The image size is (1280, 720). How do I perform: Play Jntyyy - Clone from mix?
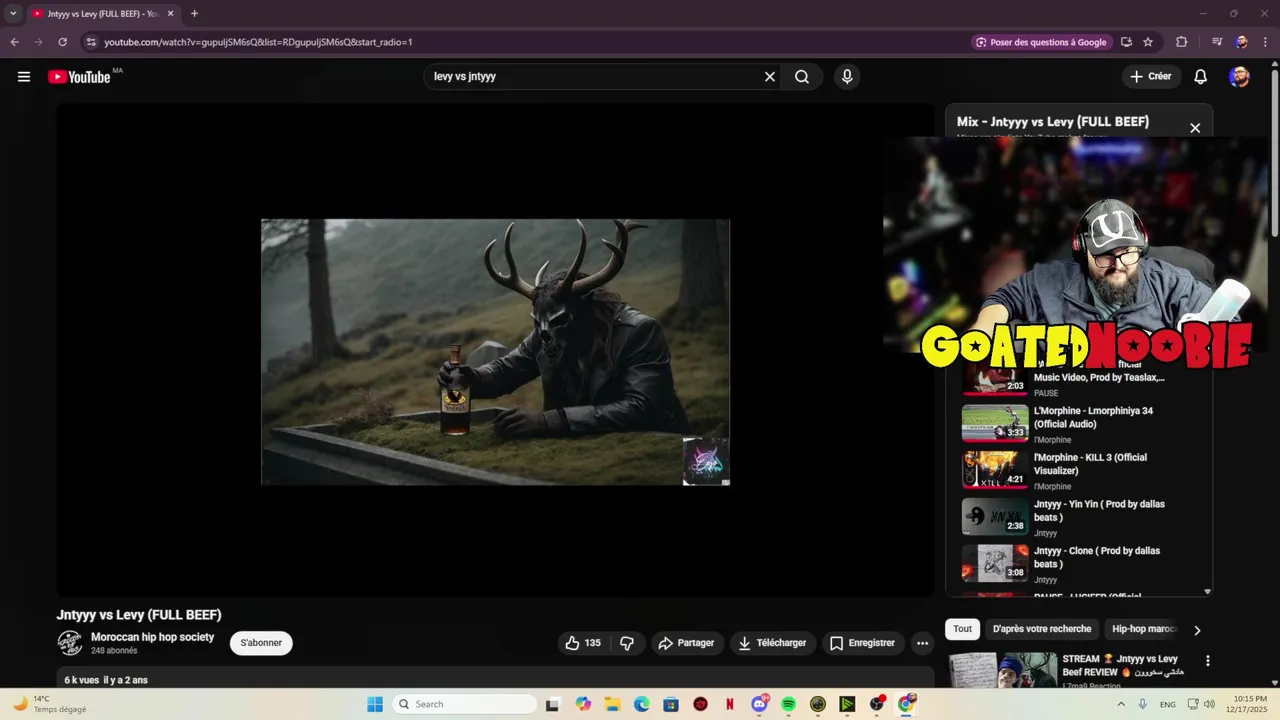[x=1079, y=564]
